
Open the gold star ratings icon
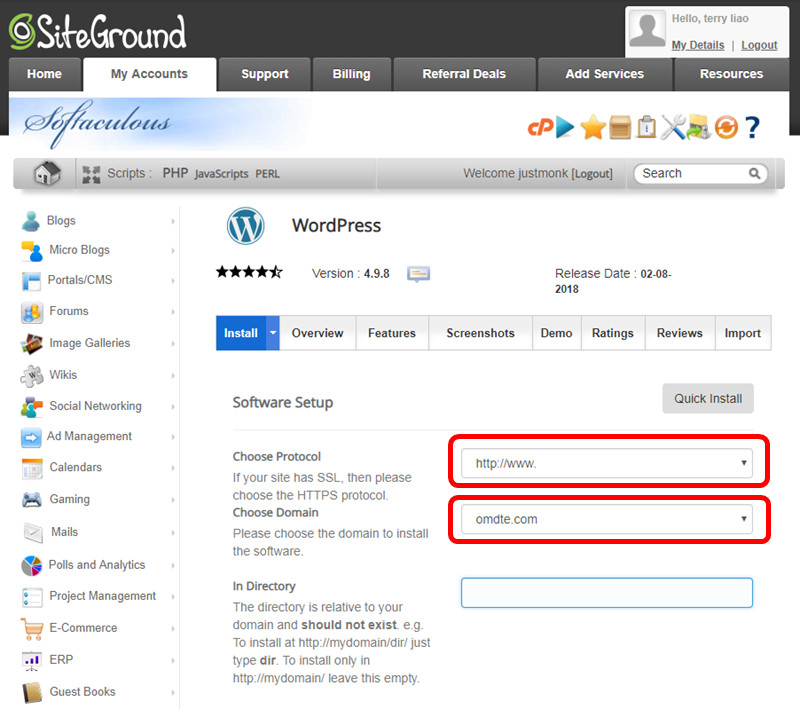tap(593, 127)
